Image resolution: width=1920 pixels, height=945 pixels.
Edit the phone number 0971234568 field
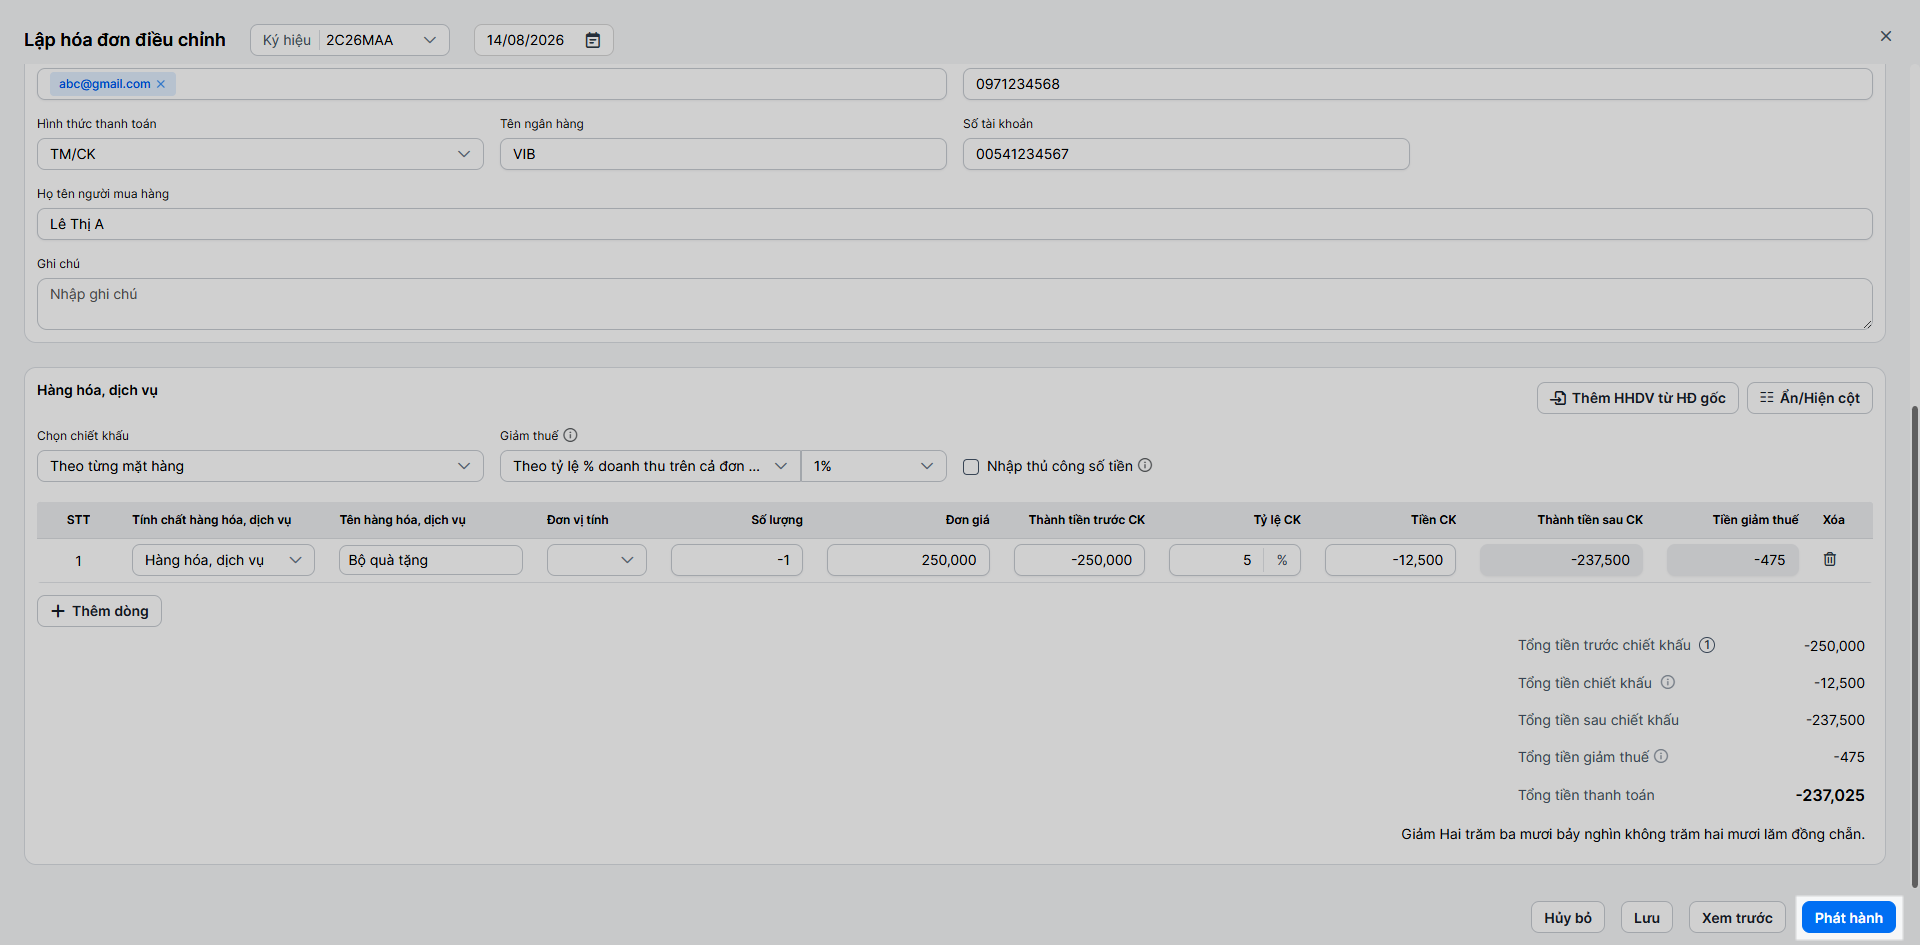coord(1418,84)
